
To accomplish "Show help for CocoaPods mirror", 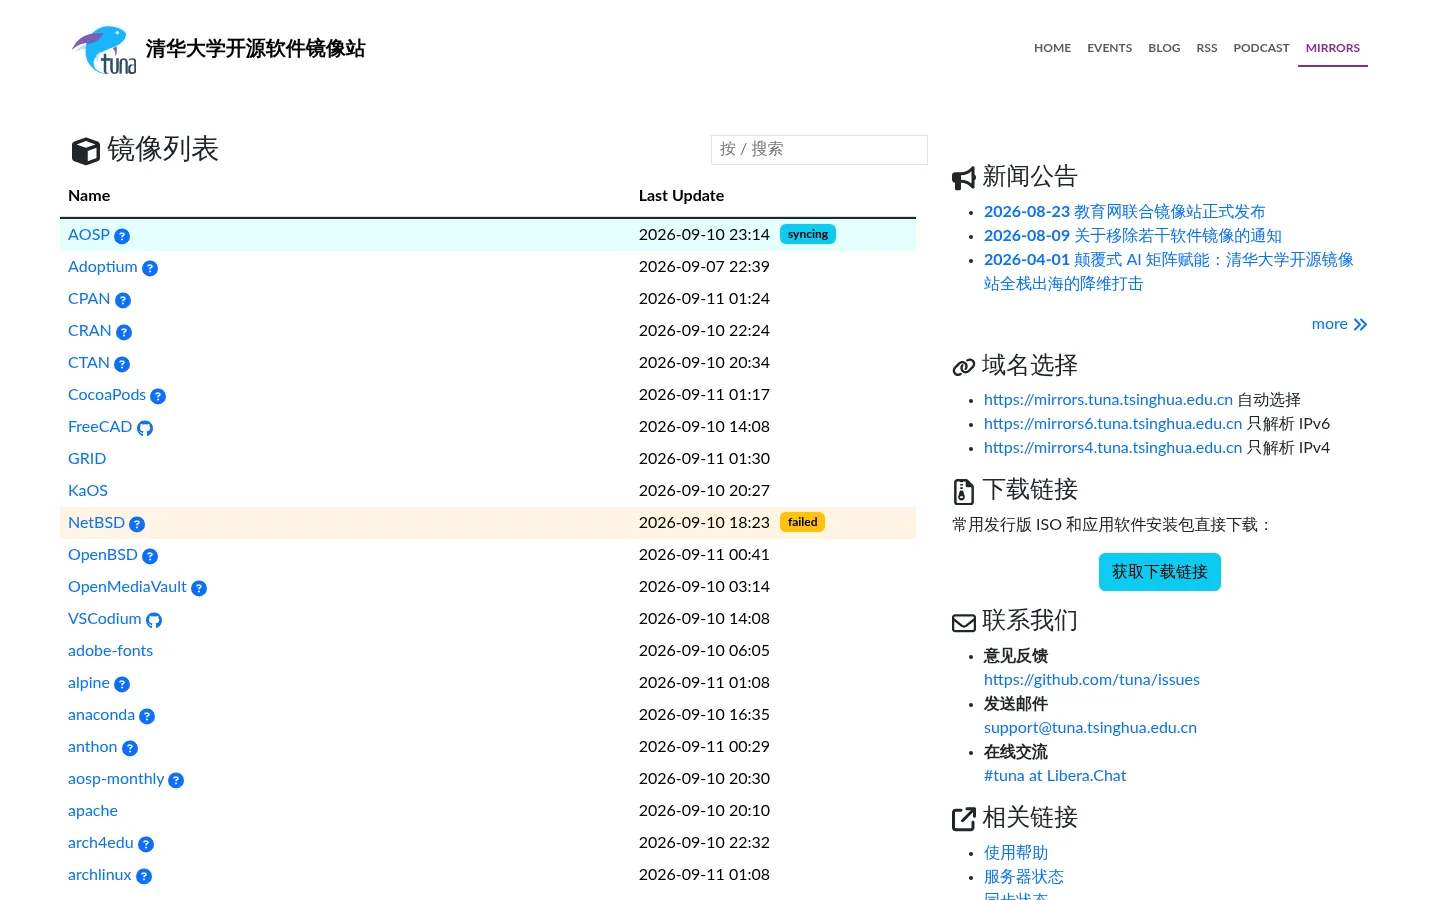I will [158, 396].
